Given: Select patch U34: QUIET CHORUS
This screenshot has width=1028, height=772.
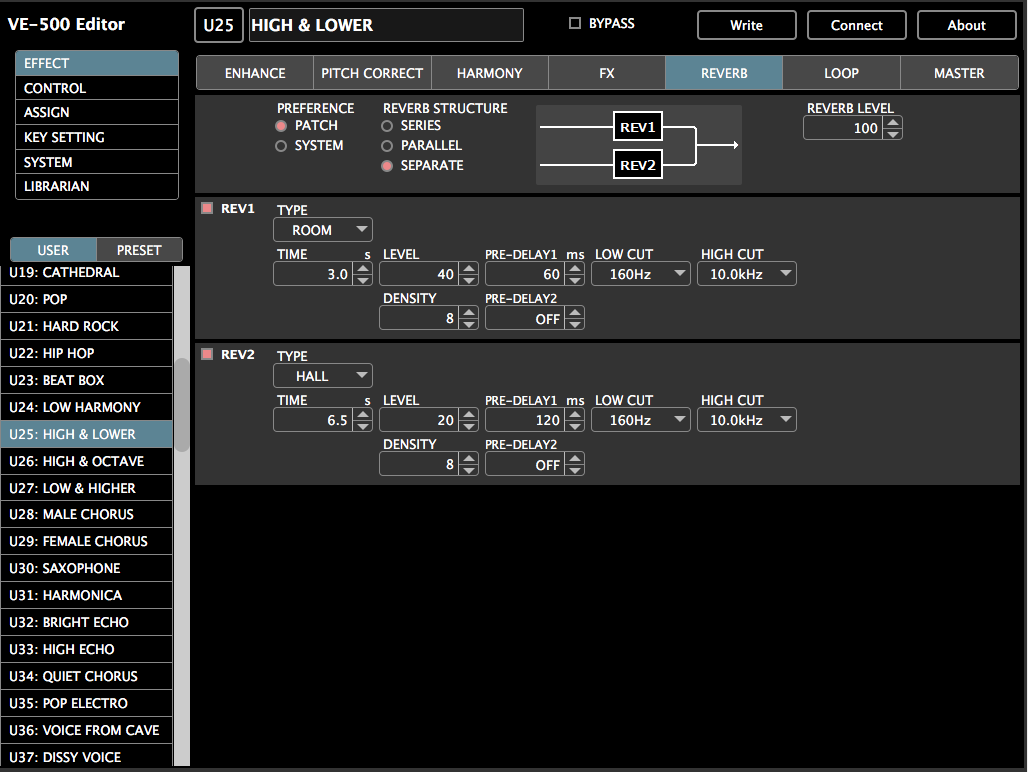Looking at the screenshot, I should pyautogui.click(x=87, y=676).
